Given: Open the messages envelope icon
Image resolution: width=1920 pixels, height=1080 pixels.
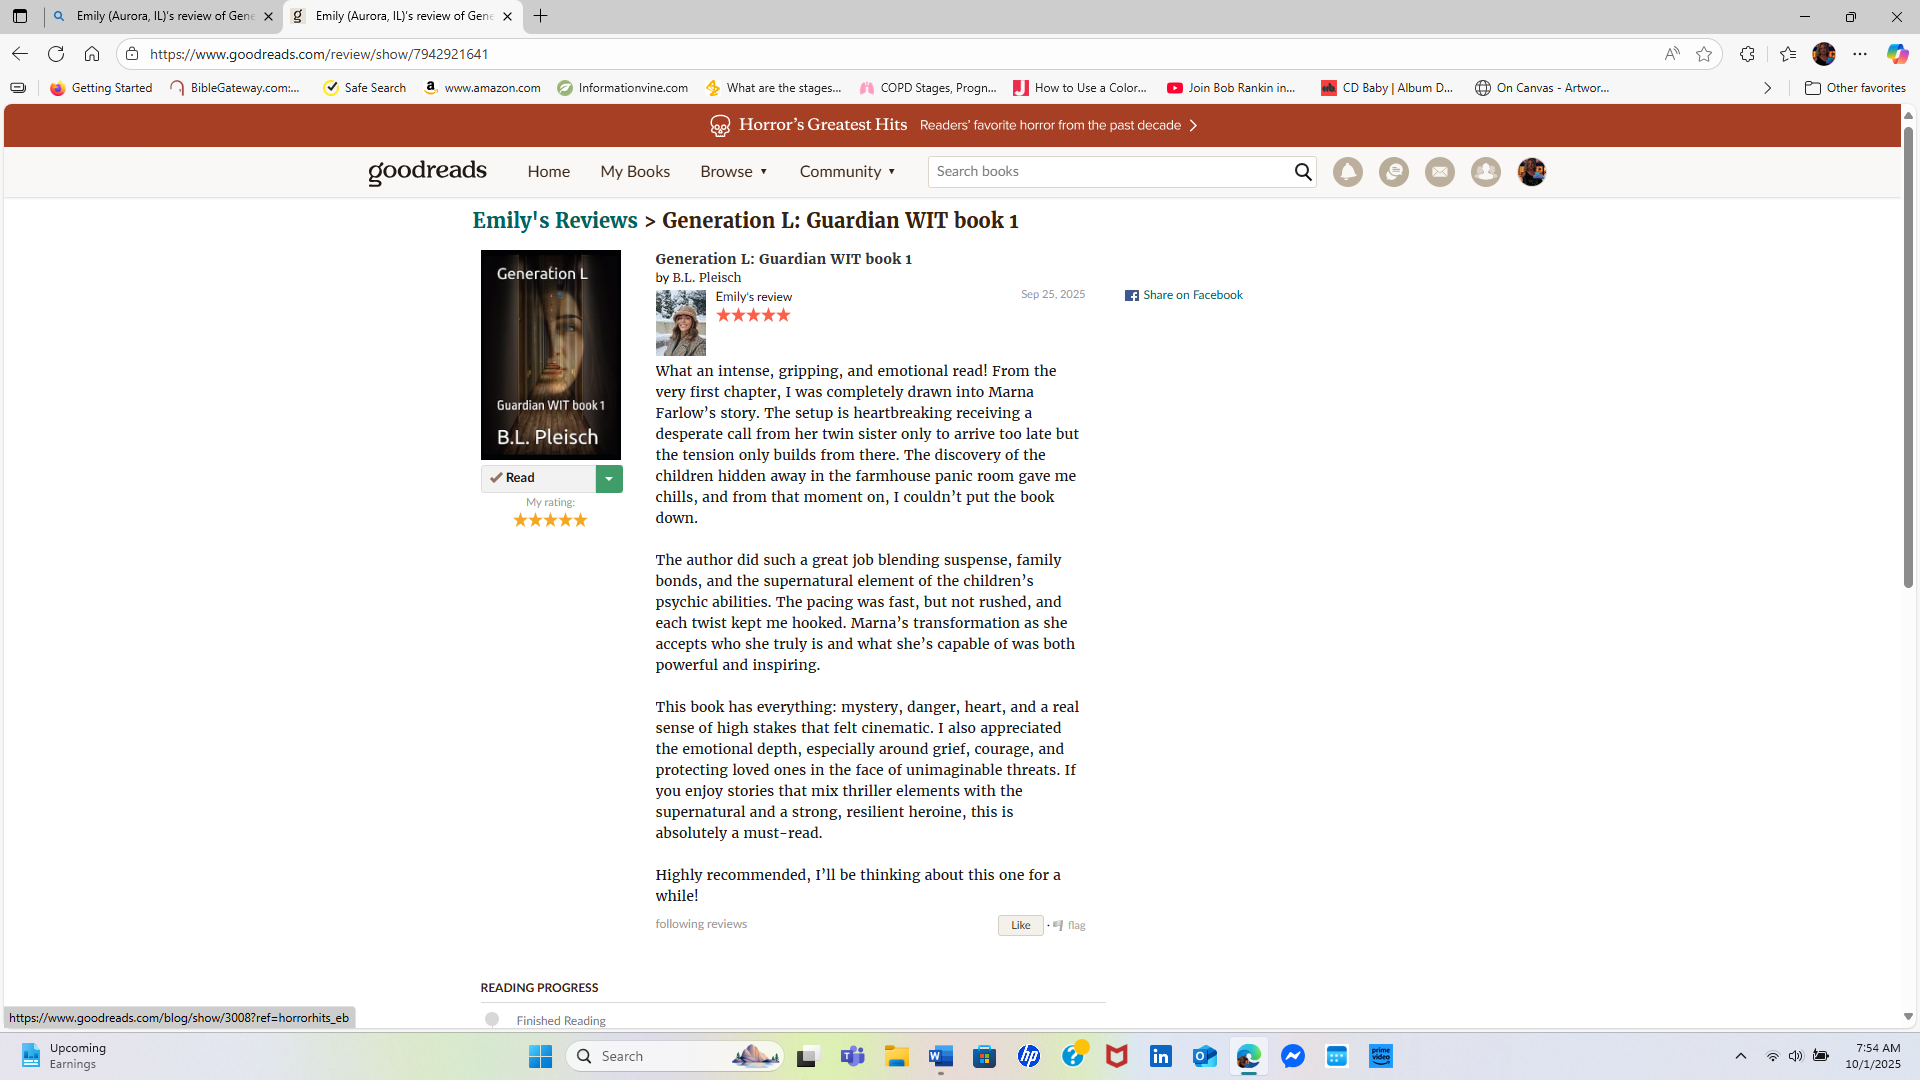Looking at the screenshot, I should tap(1439, 172).
